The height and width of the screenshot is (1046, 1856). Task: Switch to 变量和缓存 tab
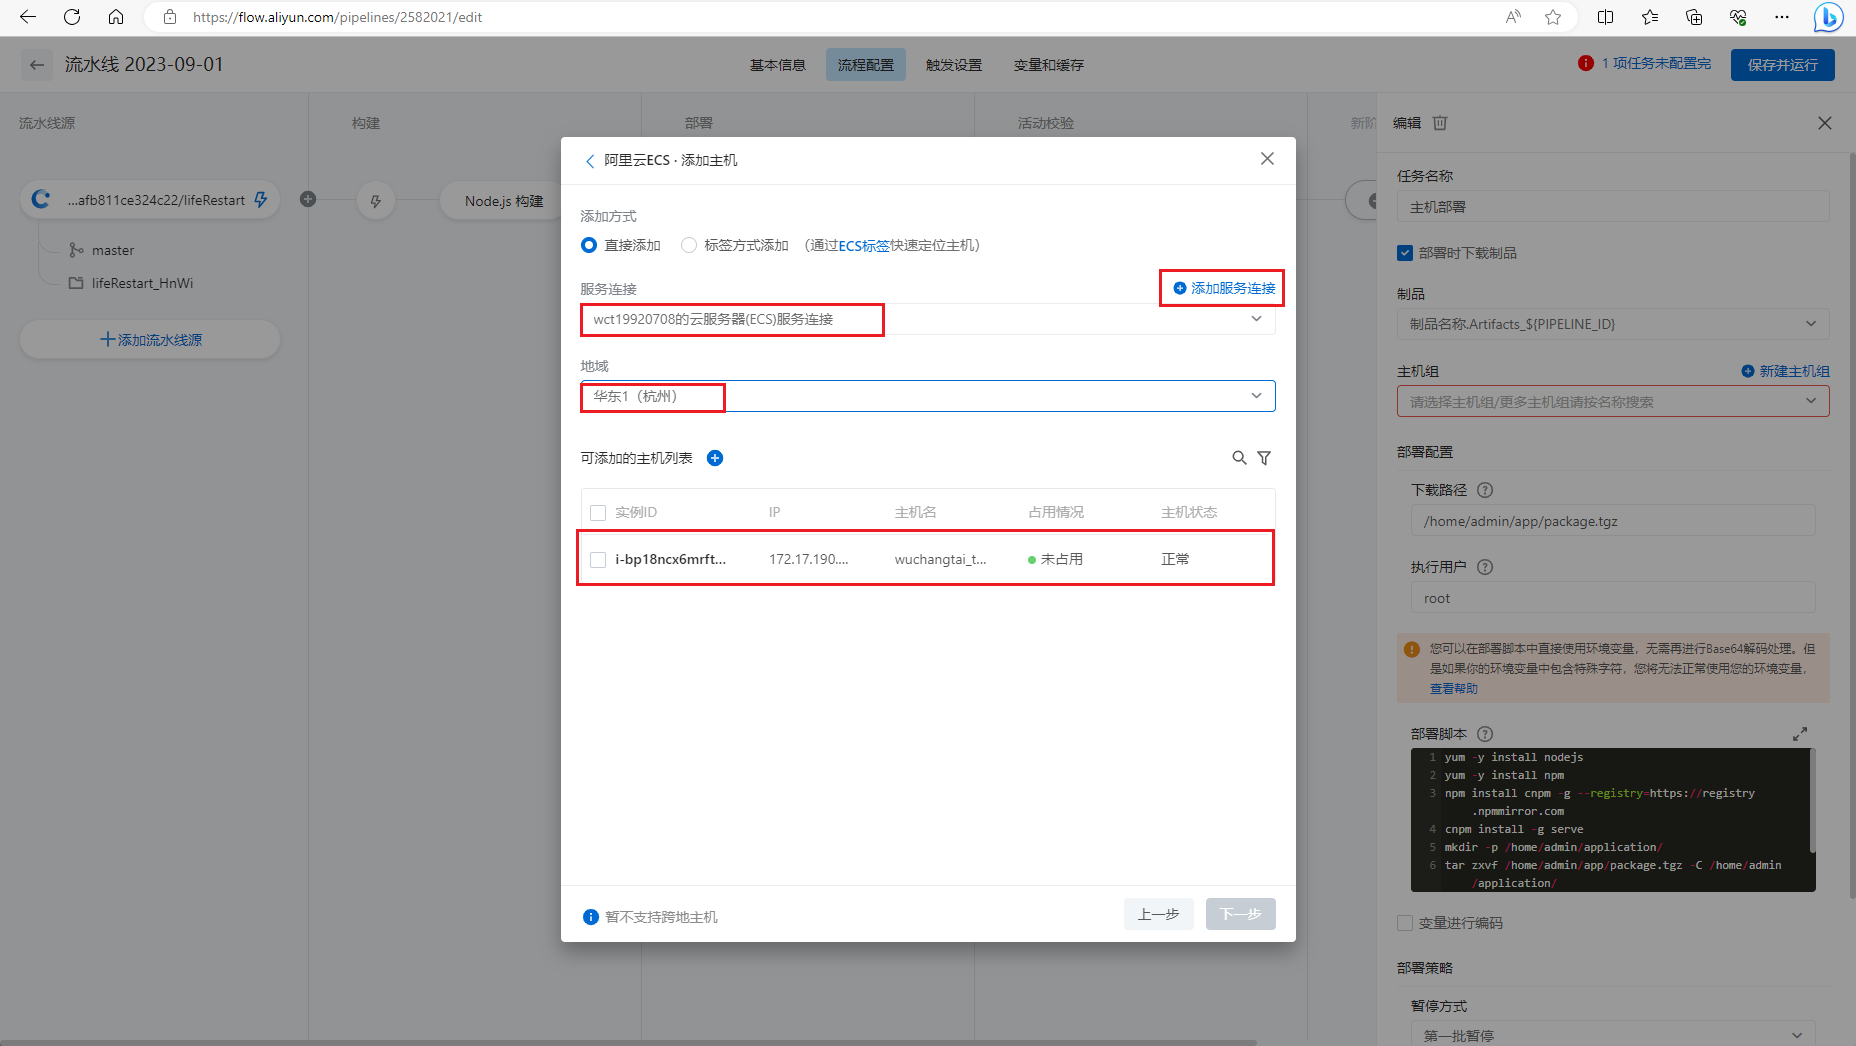click(1049, 65)
